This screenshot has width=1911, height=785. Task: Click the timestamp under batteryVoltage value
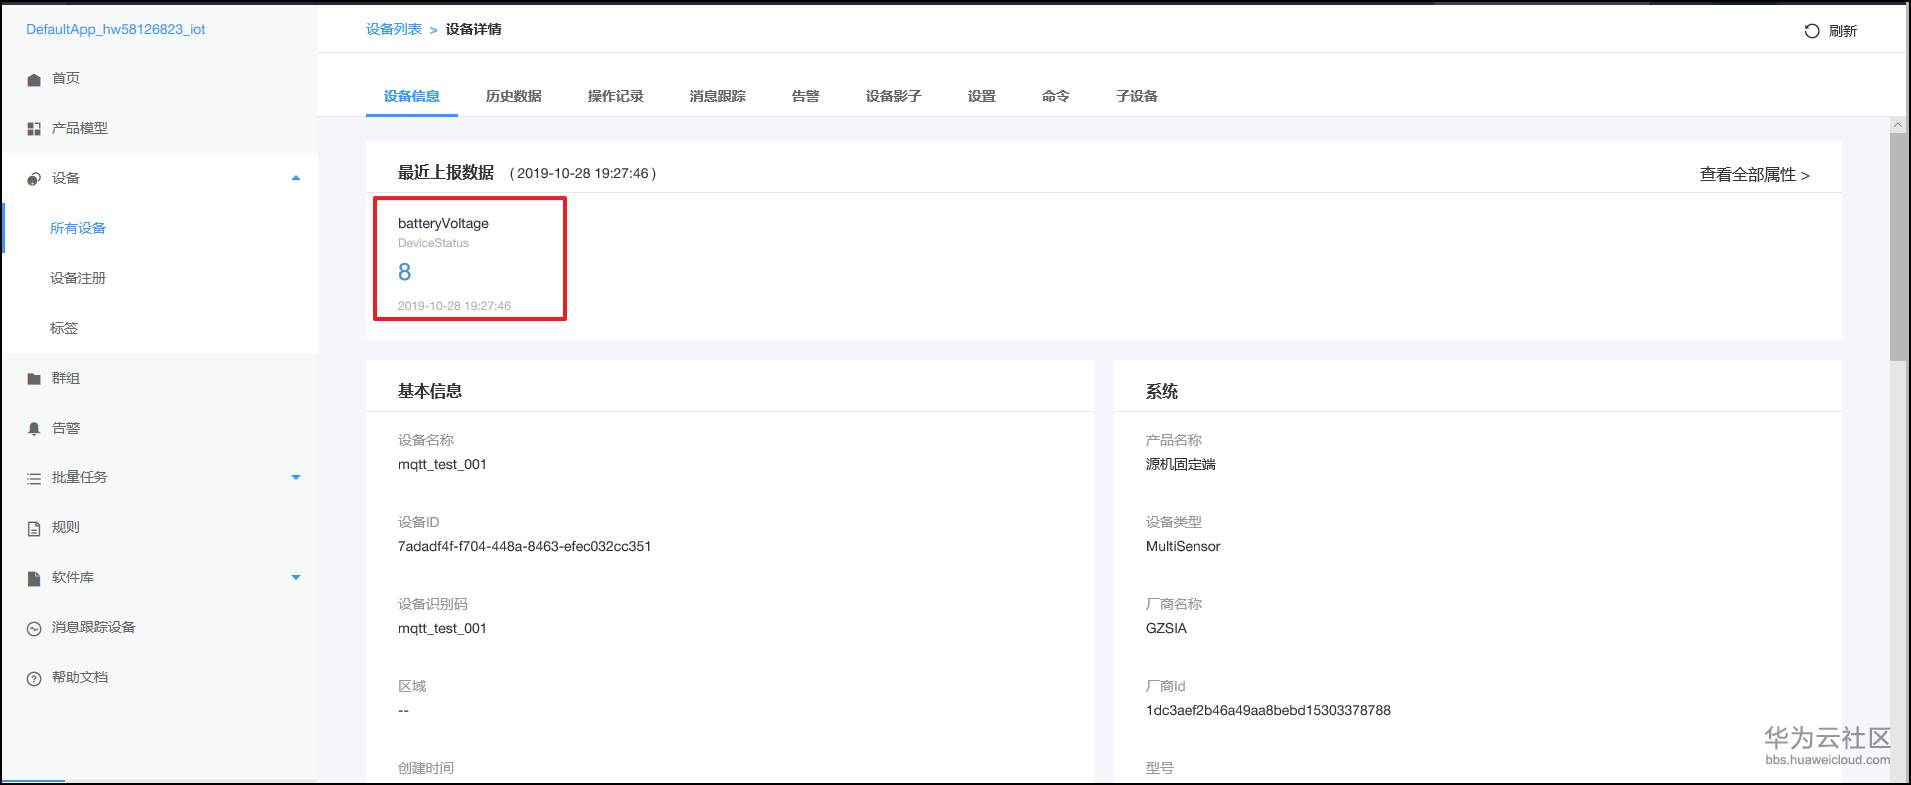tap(454, 306)
